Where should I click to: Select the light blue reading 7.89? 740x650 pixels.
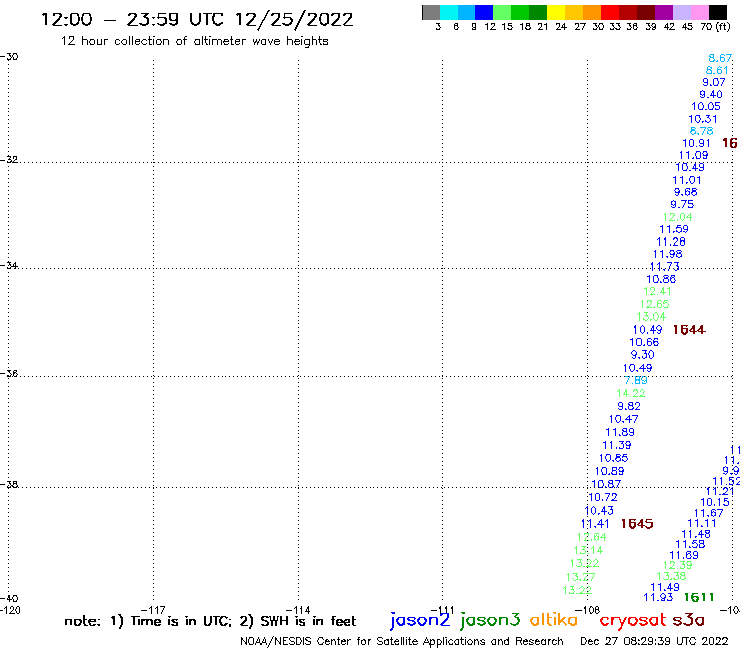pos(635,380)
